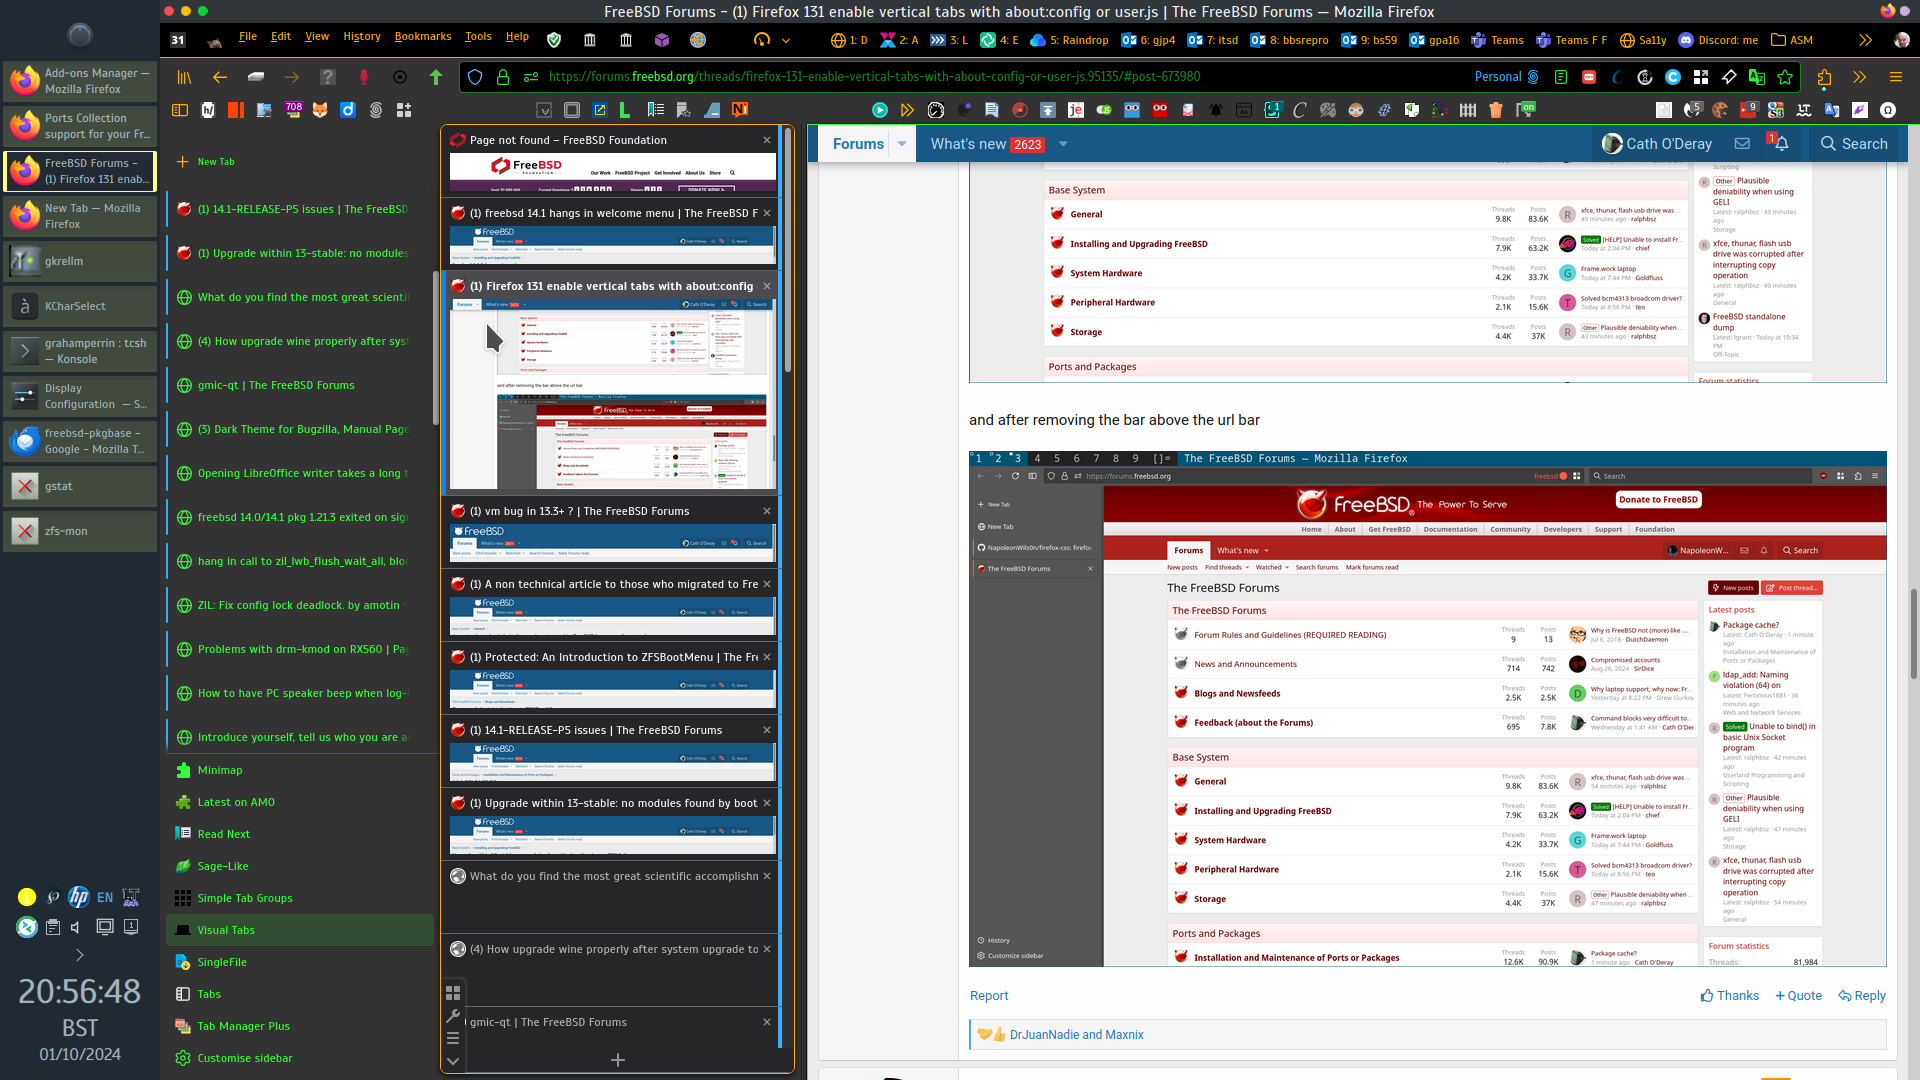Click the green up-arrow navigate-up icon
The width and height of the screenshot is (1920, 1080).
point(436,77)
